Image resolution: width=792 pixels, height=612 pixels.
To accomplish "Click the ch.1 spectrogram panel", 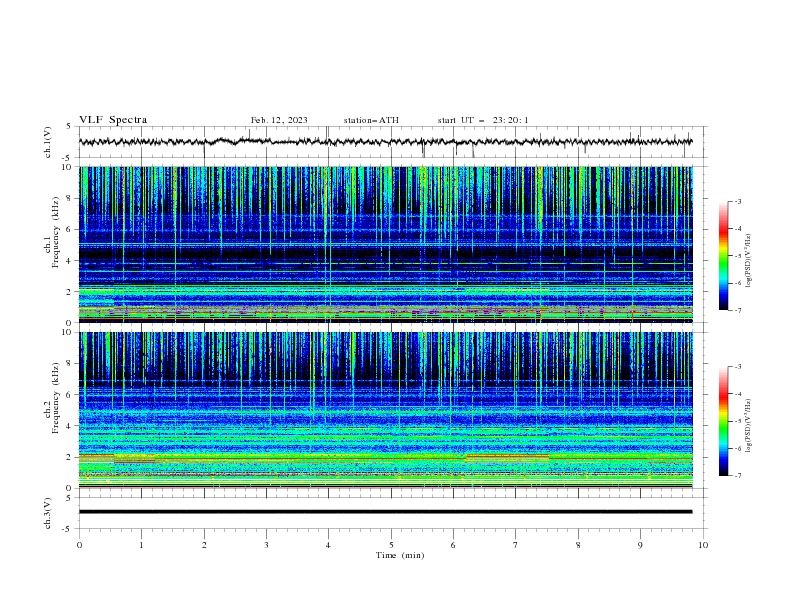I will (x=385, y=244).
